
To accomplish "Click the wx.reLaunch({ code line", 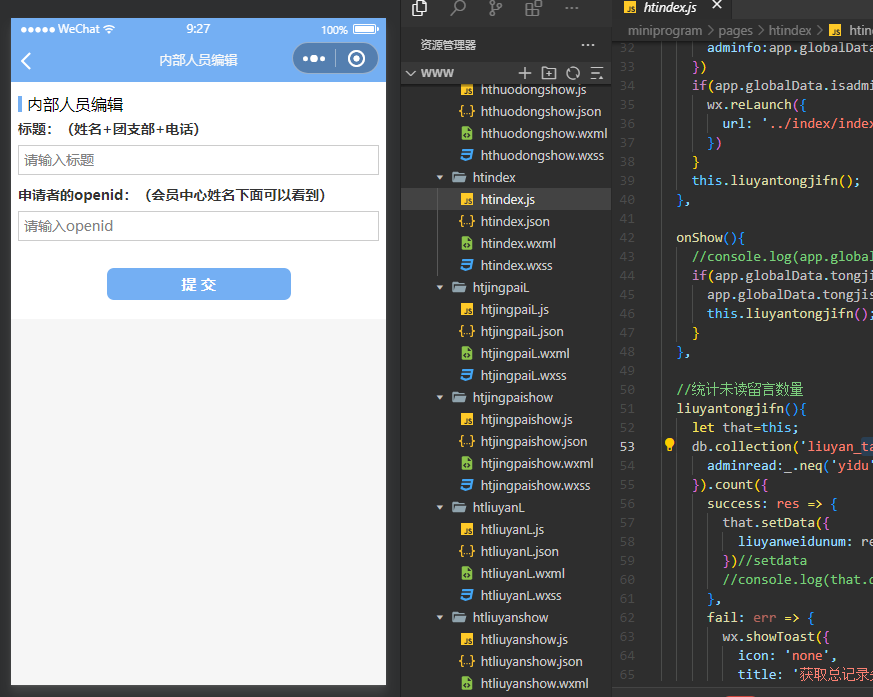I will (757, 105).
